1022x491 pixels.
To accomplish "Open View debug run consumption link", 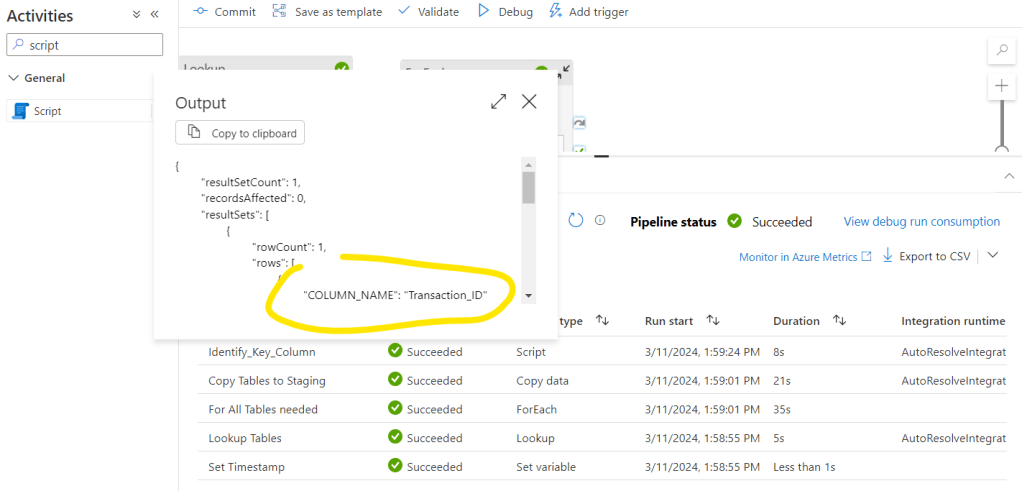I will pos(921,222).
